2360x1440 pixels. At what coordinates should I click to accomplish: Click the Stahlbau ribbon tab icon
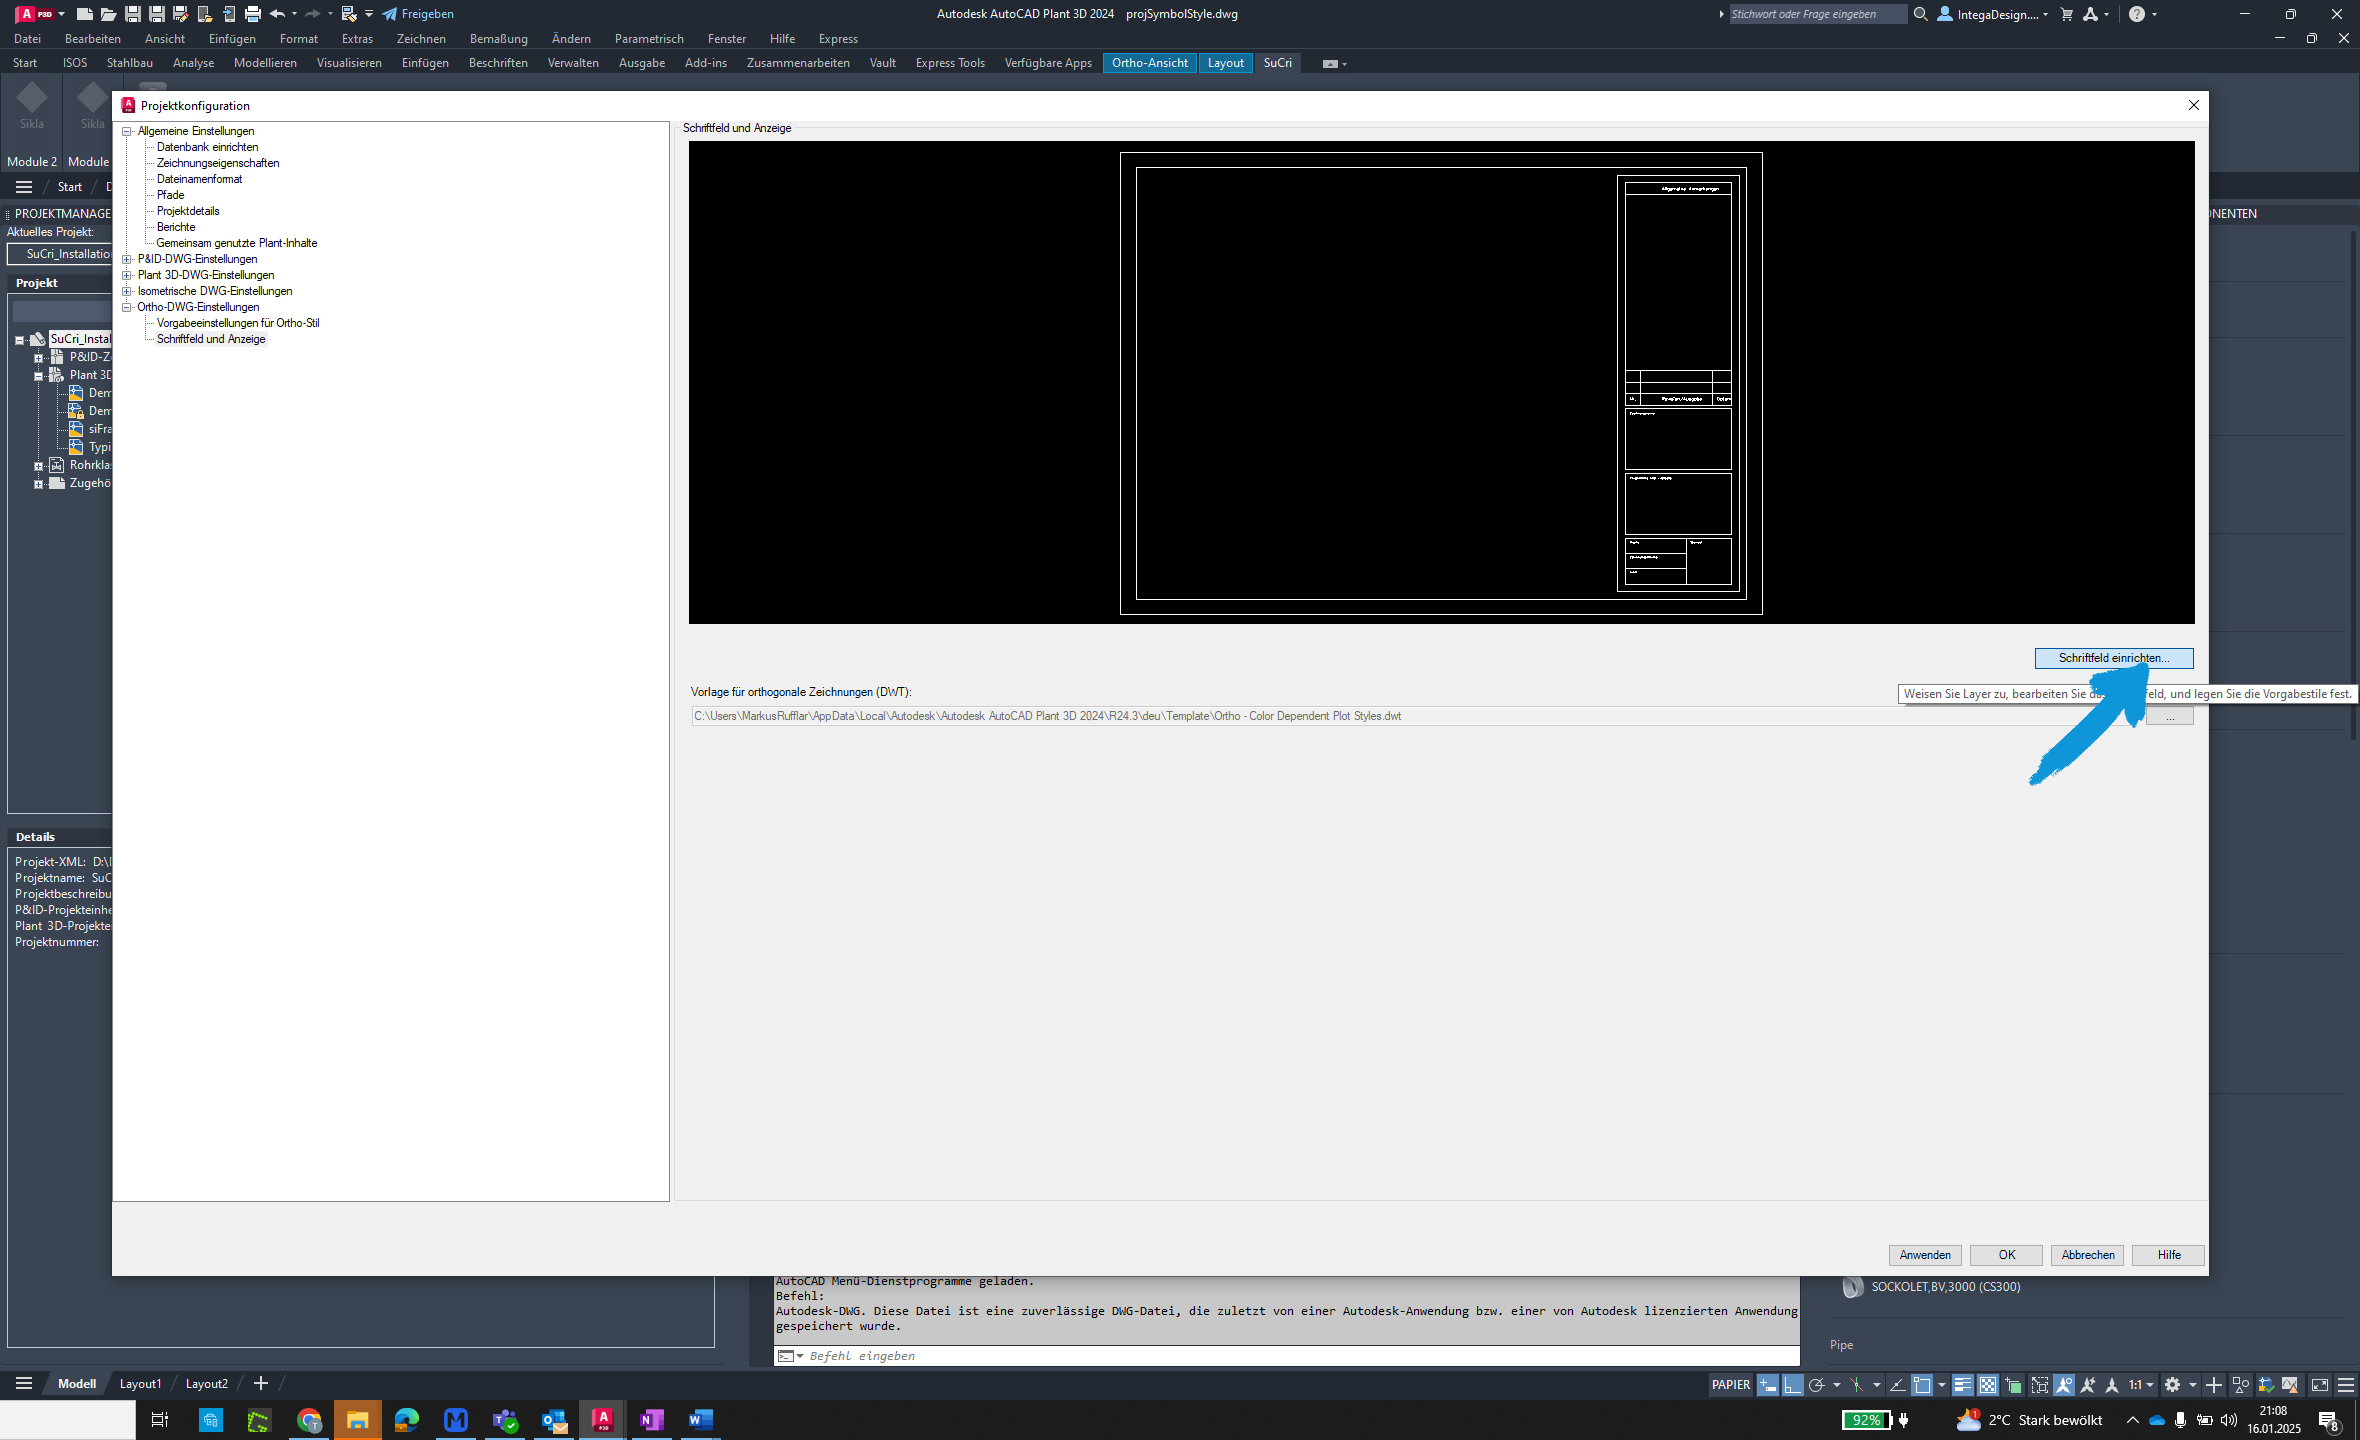131,62
